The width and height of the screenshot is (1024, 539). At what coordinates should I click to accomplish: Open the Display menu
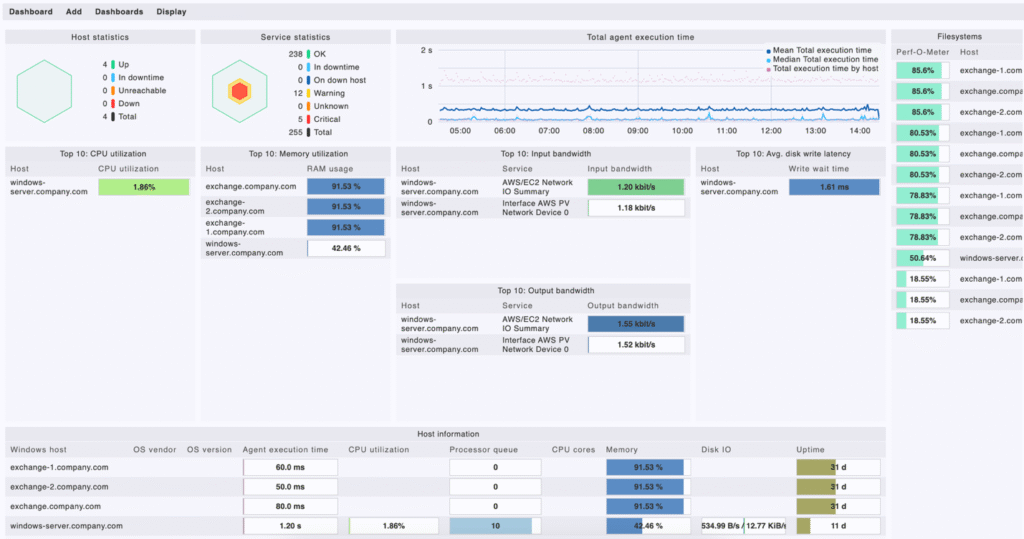coord(171,12)
